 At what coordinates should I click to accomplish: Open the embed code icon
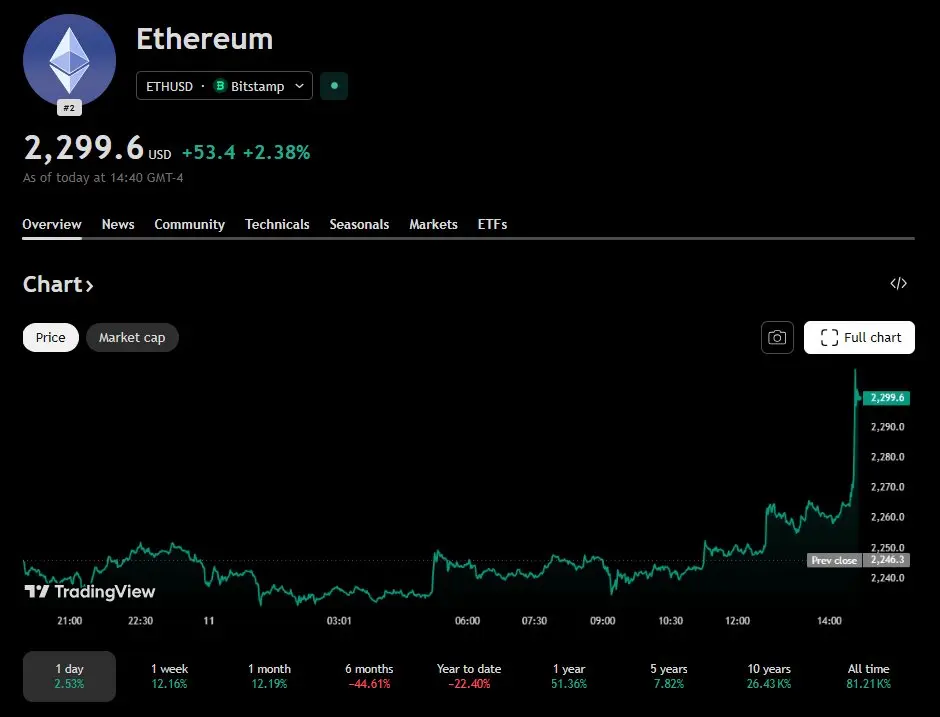pos(898,284)
